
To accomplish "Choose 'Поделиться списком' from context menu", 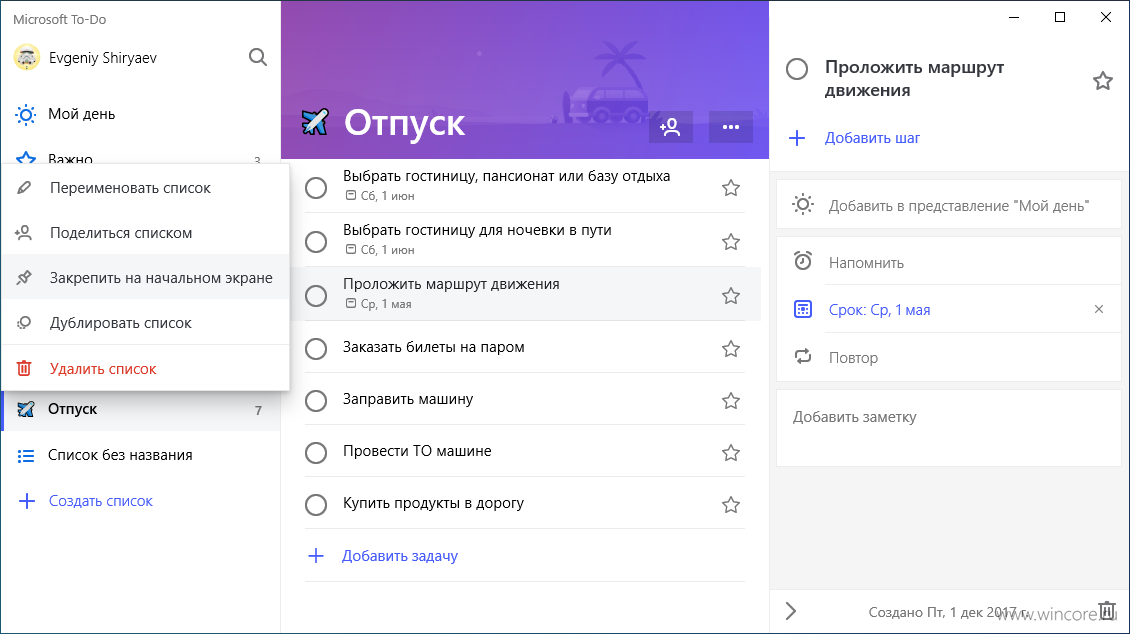I will point(146,233).
